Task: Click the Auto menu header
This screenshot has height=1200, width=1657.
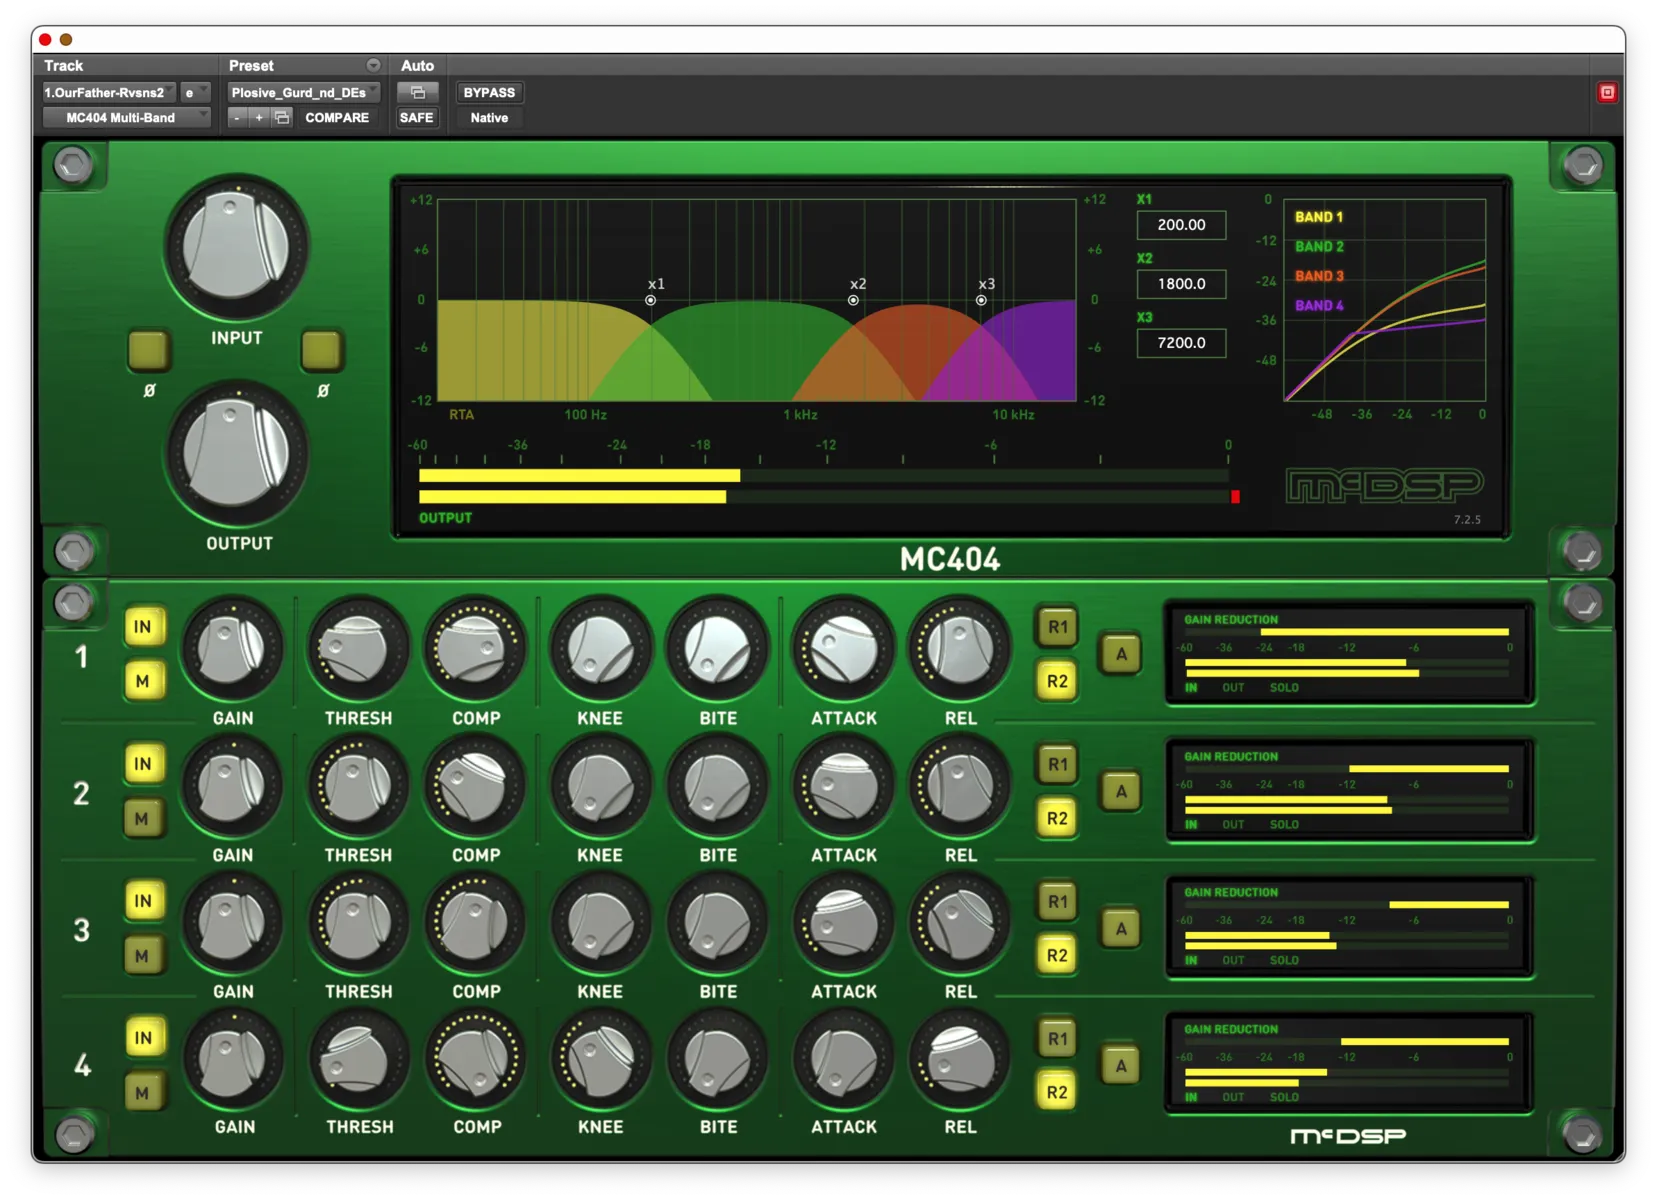Action: tap(417, 65)
